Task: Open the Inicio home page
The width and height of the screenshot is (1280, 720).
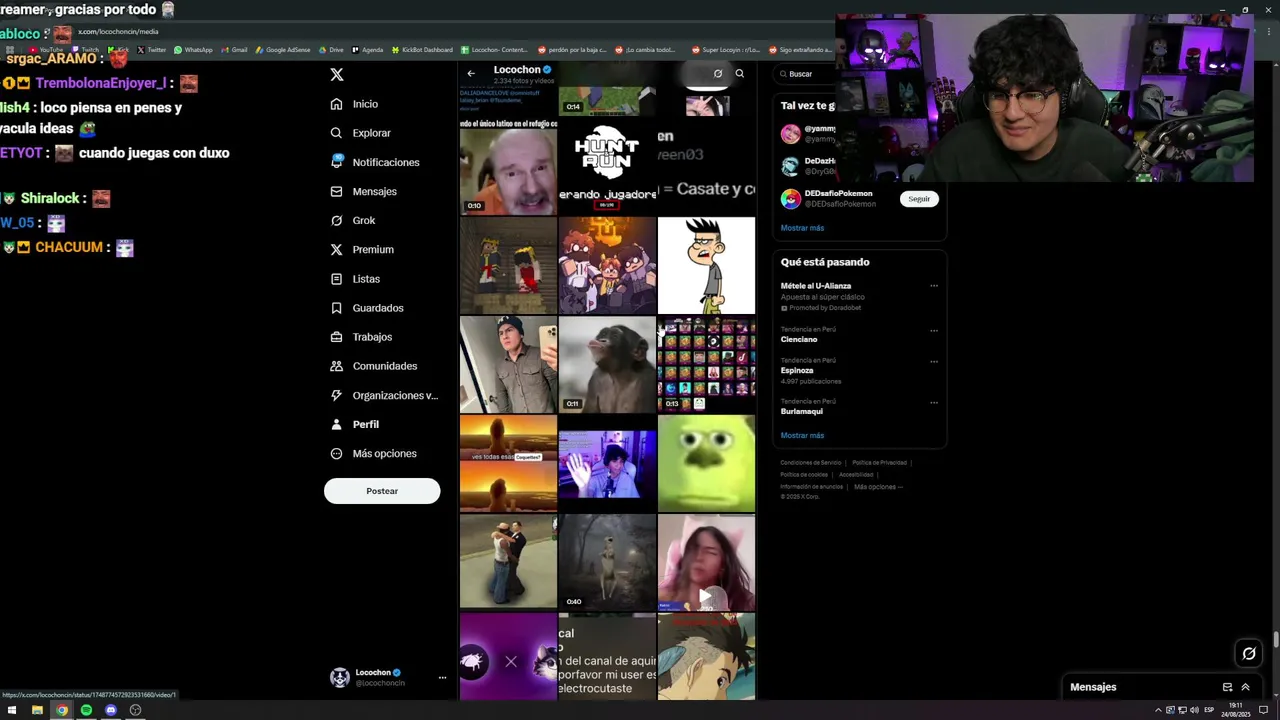Action: pos(354,104)
